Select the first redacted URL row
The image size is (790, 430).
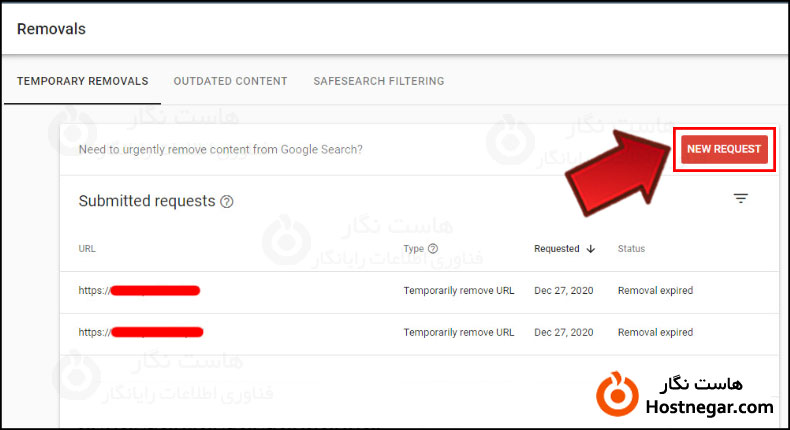click(x=140, y=291)
